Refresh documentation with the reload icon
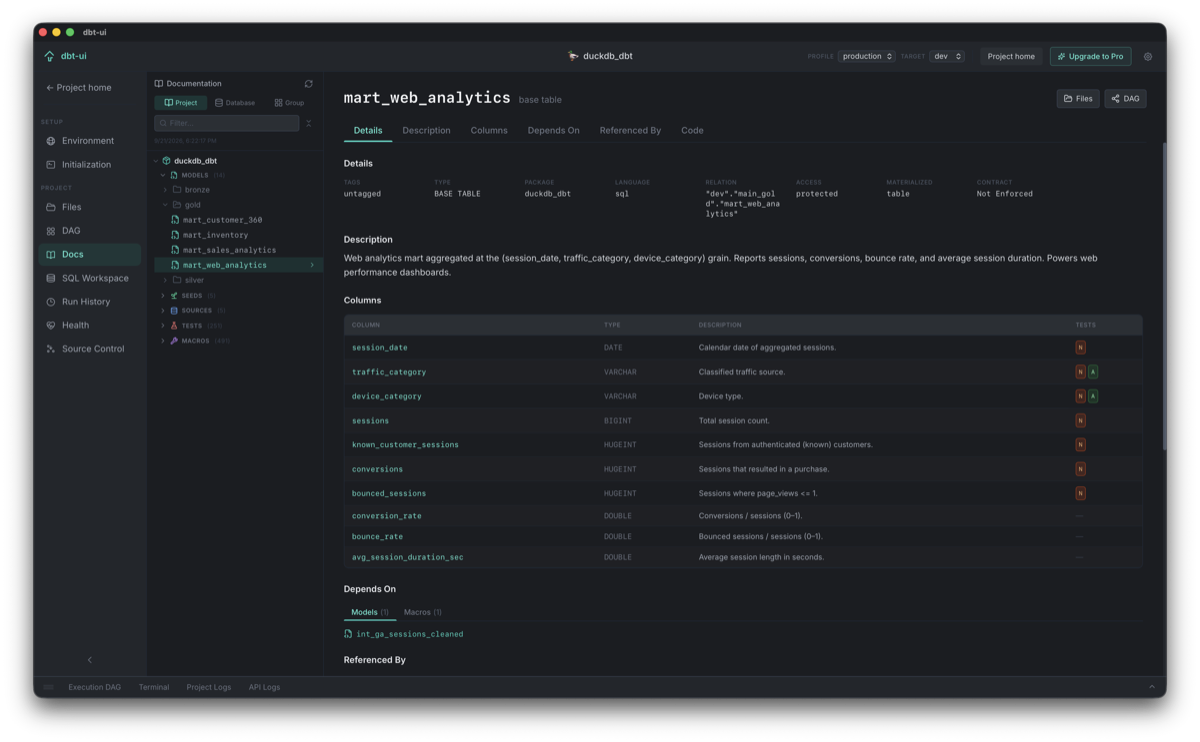 pos(309,84)
